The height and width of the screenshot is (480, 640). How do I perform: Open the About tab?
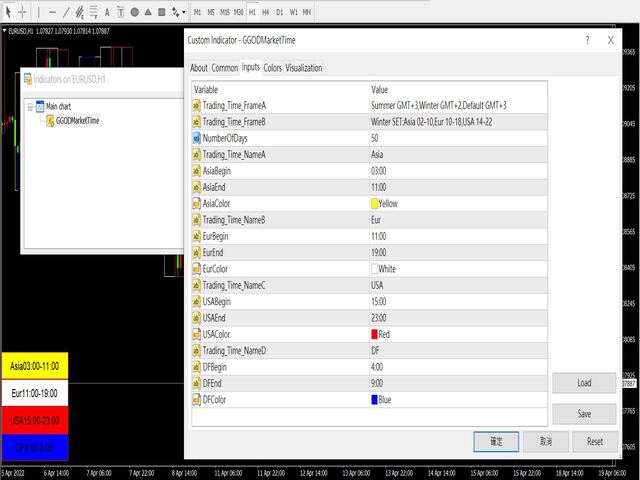point(199,68)
